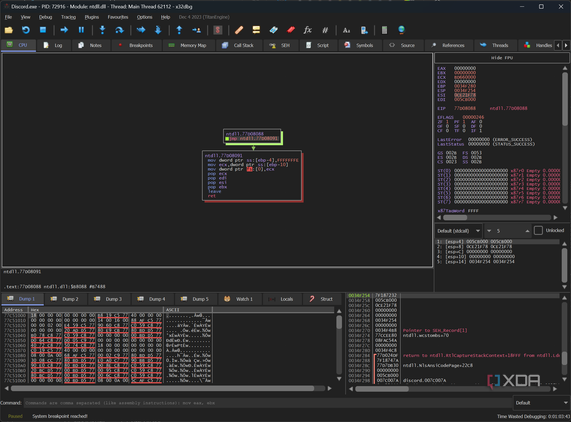Increase the argument count with the up arrow
This screenshot has height=422, width=571.
coord(527,231)
